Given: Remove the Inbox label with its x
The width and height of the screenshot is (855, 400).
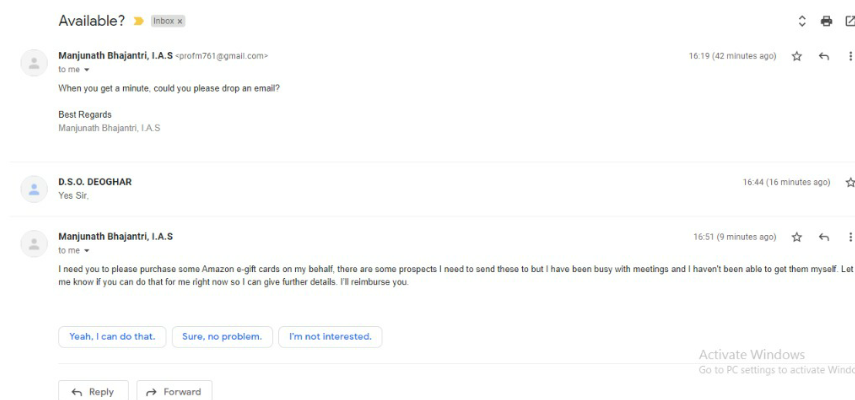Looking at the screenshot, I should [181, 21].
